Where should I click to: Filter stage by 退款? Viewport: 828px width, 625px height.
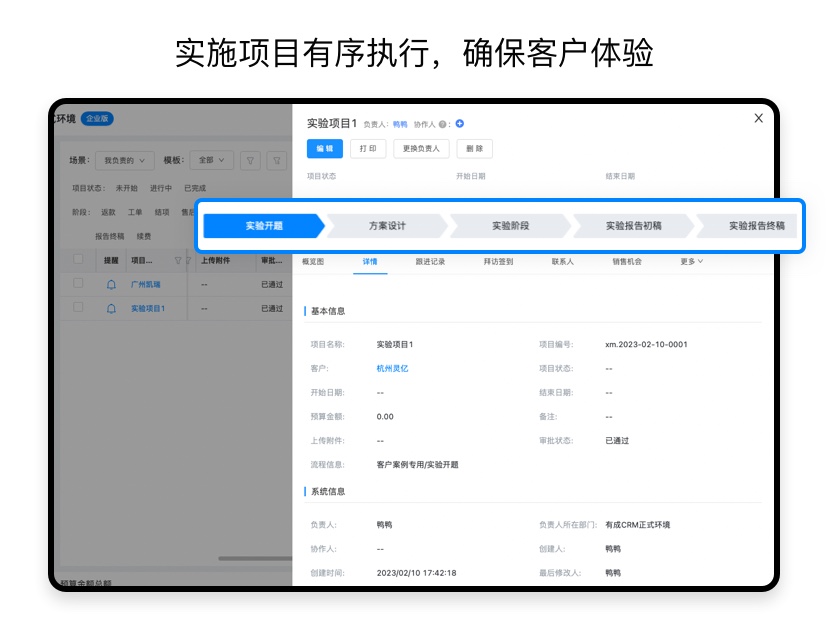coord(108,212)
